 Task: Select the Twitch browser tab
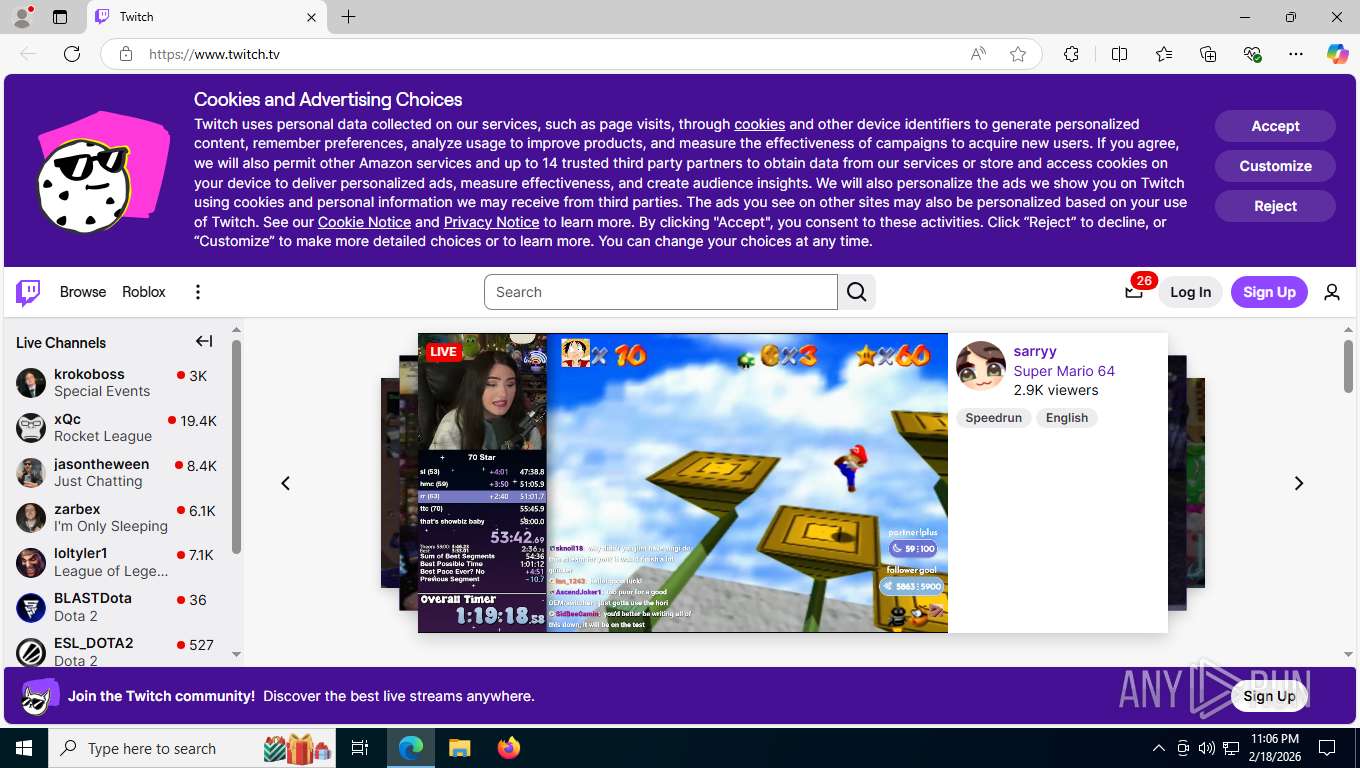pos(207,17)
